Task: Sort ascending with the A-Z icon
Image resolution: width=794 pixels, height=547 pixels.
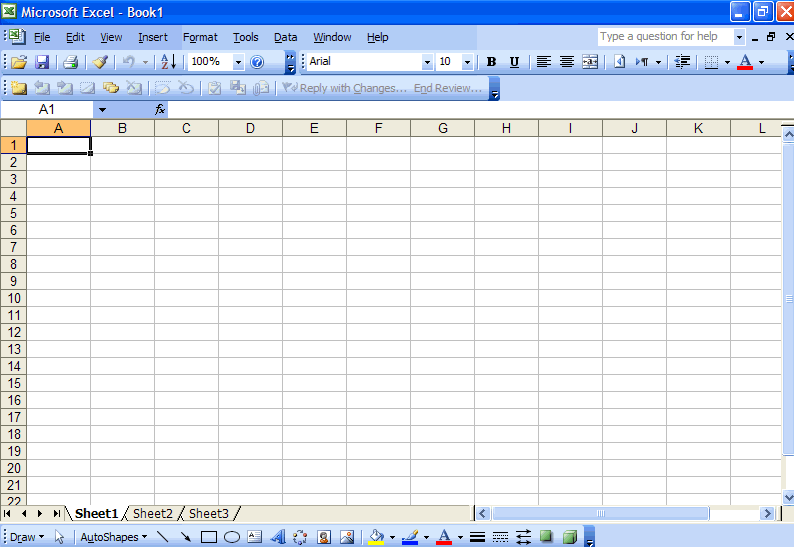Action: coord(168,62)
